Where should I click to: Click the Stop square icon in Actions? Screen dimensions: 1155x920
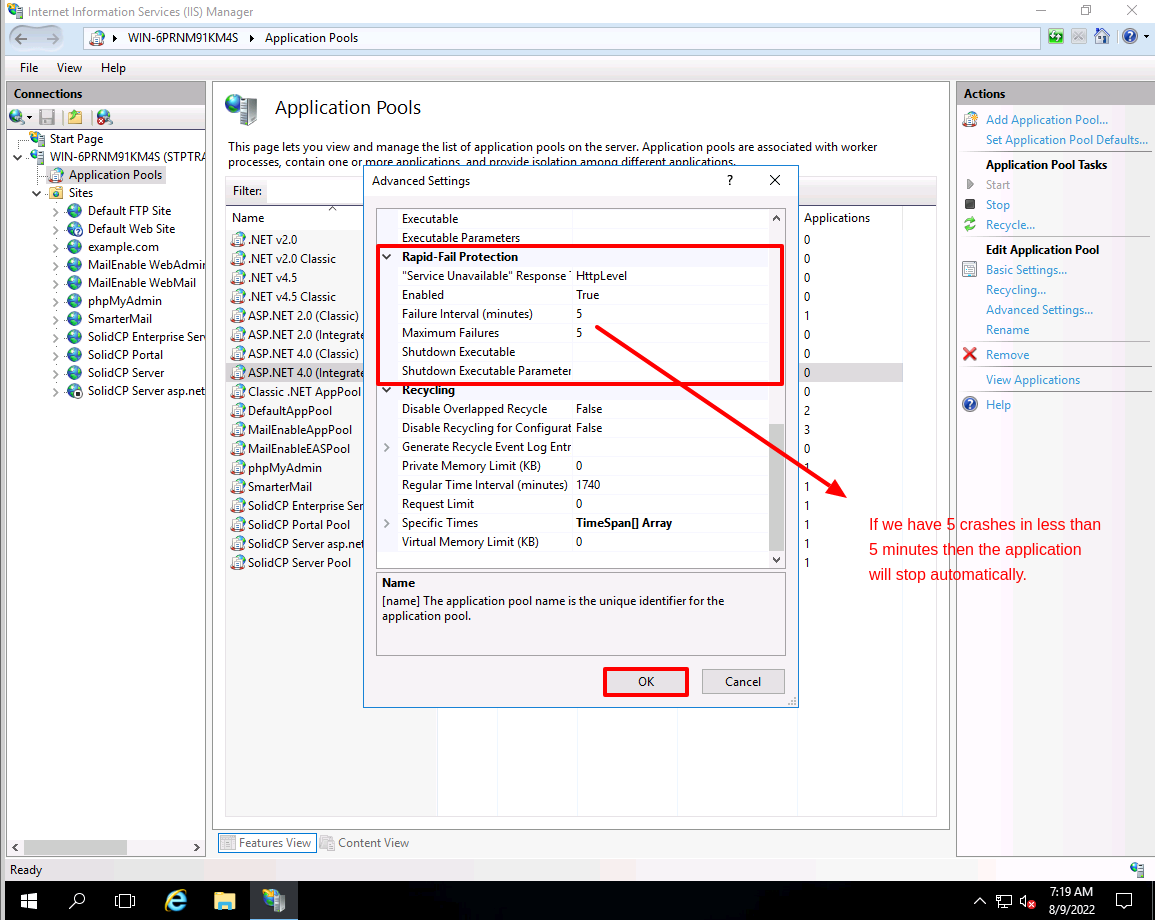point(970,204)
